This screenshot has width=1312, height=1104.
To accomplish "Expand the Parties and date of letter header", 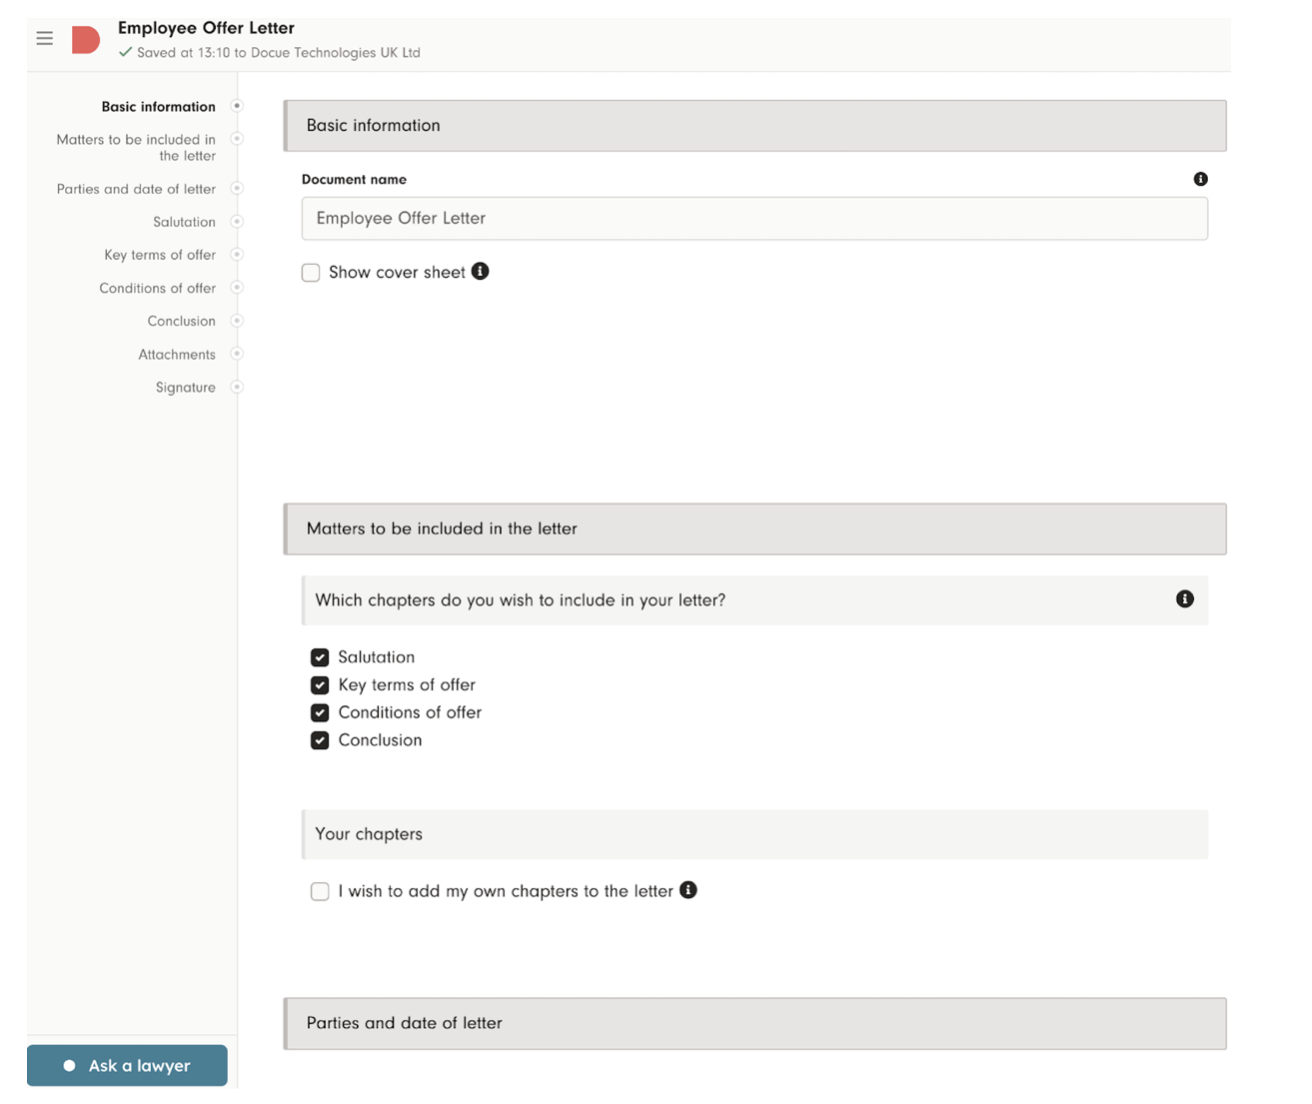I will coord(755,1023).
